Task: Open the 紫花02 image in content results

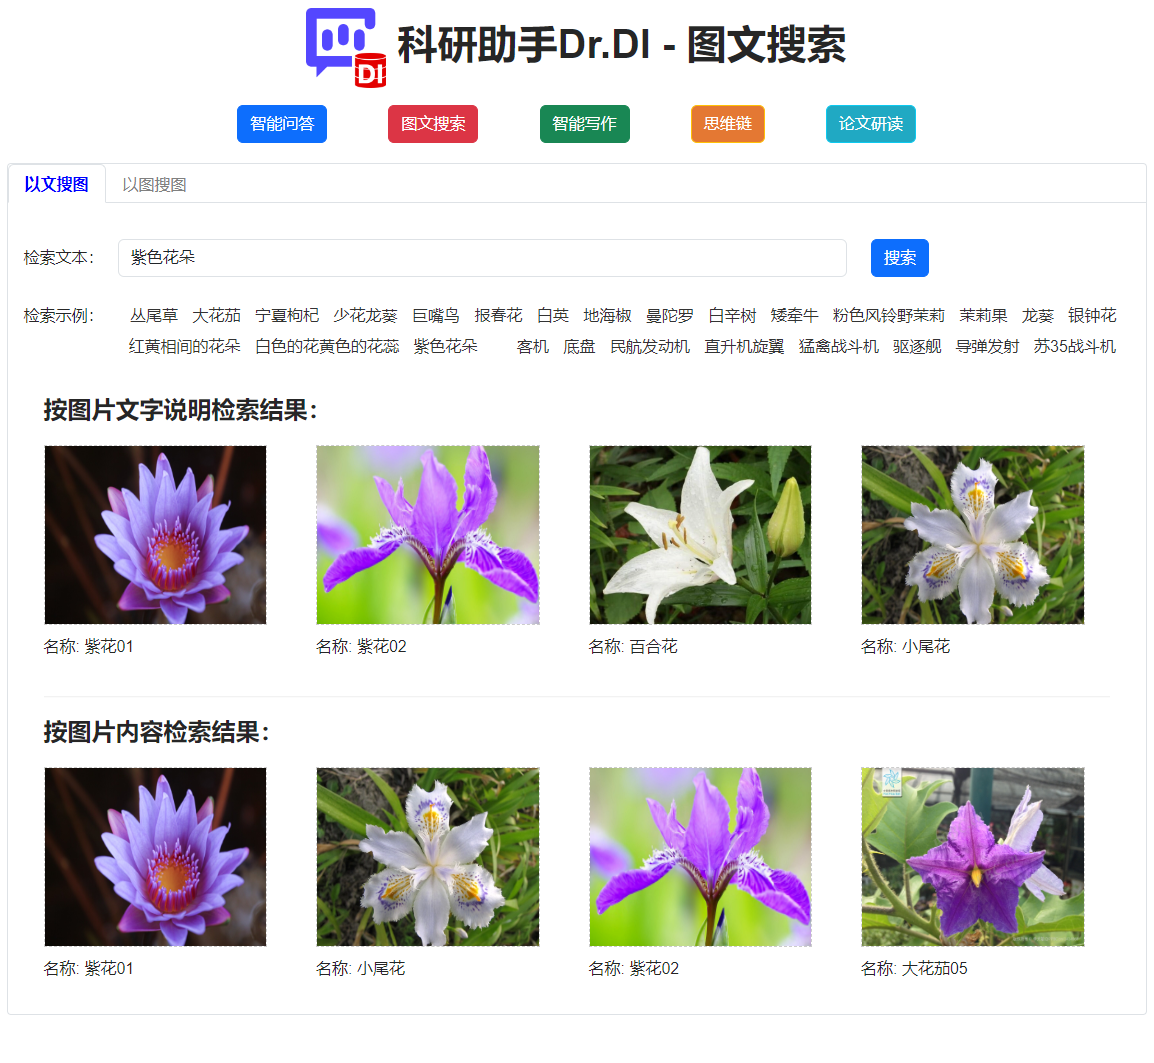Action: pos(700,857)
